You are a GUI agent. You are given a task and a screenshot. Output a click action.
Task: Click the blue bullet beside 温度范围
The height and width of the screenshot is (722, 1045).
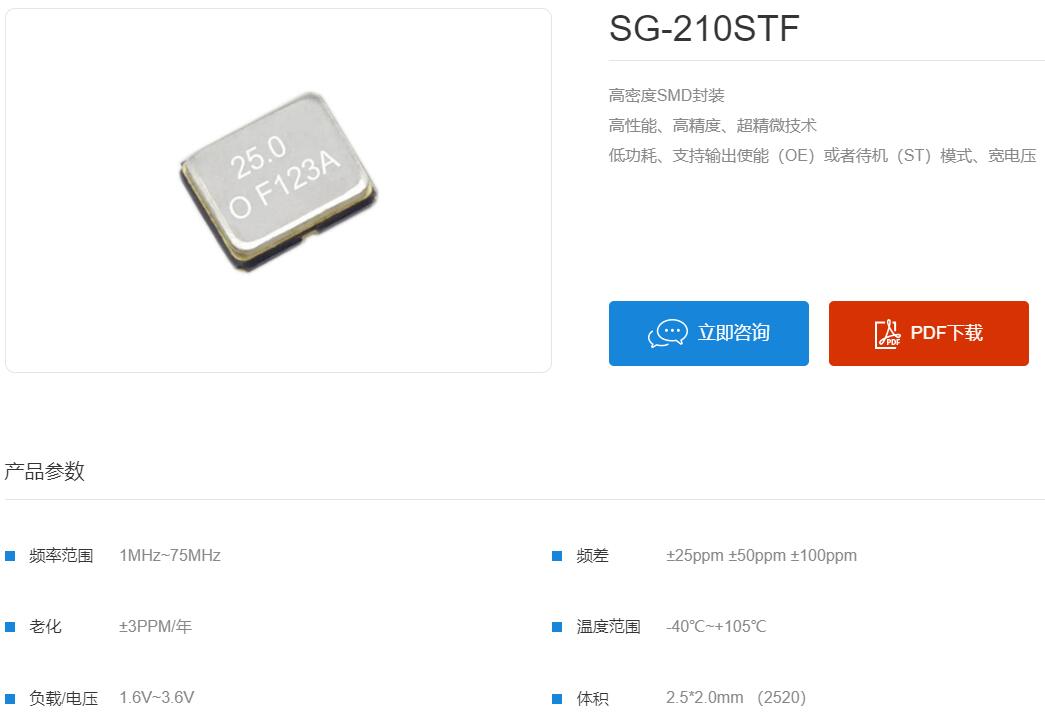pos(557,627)
